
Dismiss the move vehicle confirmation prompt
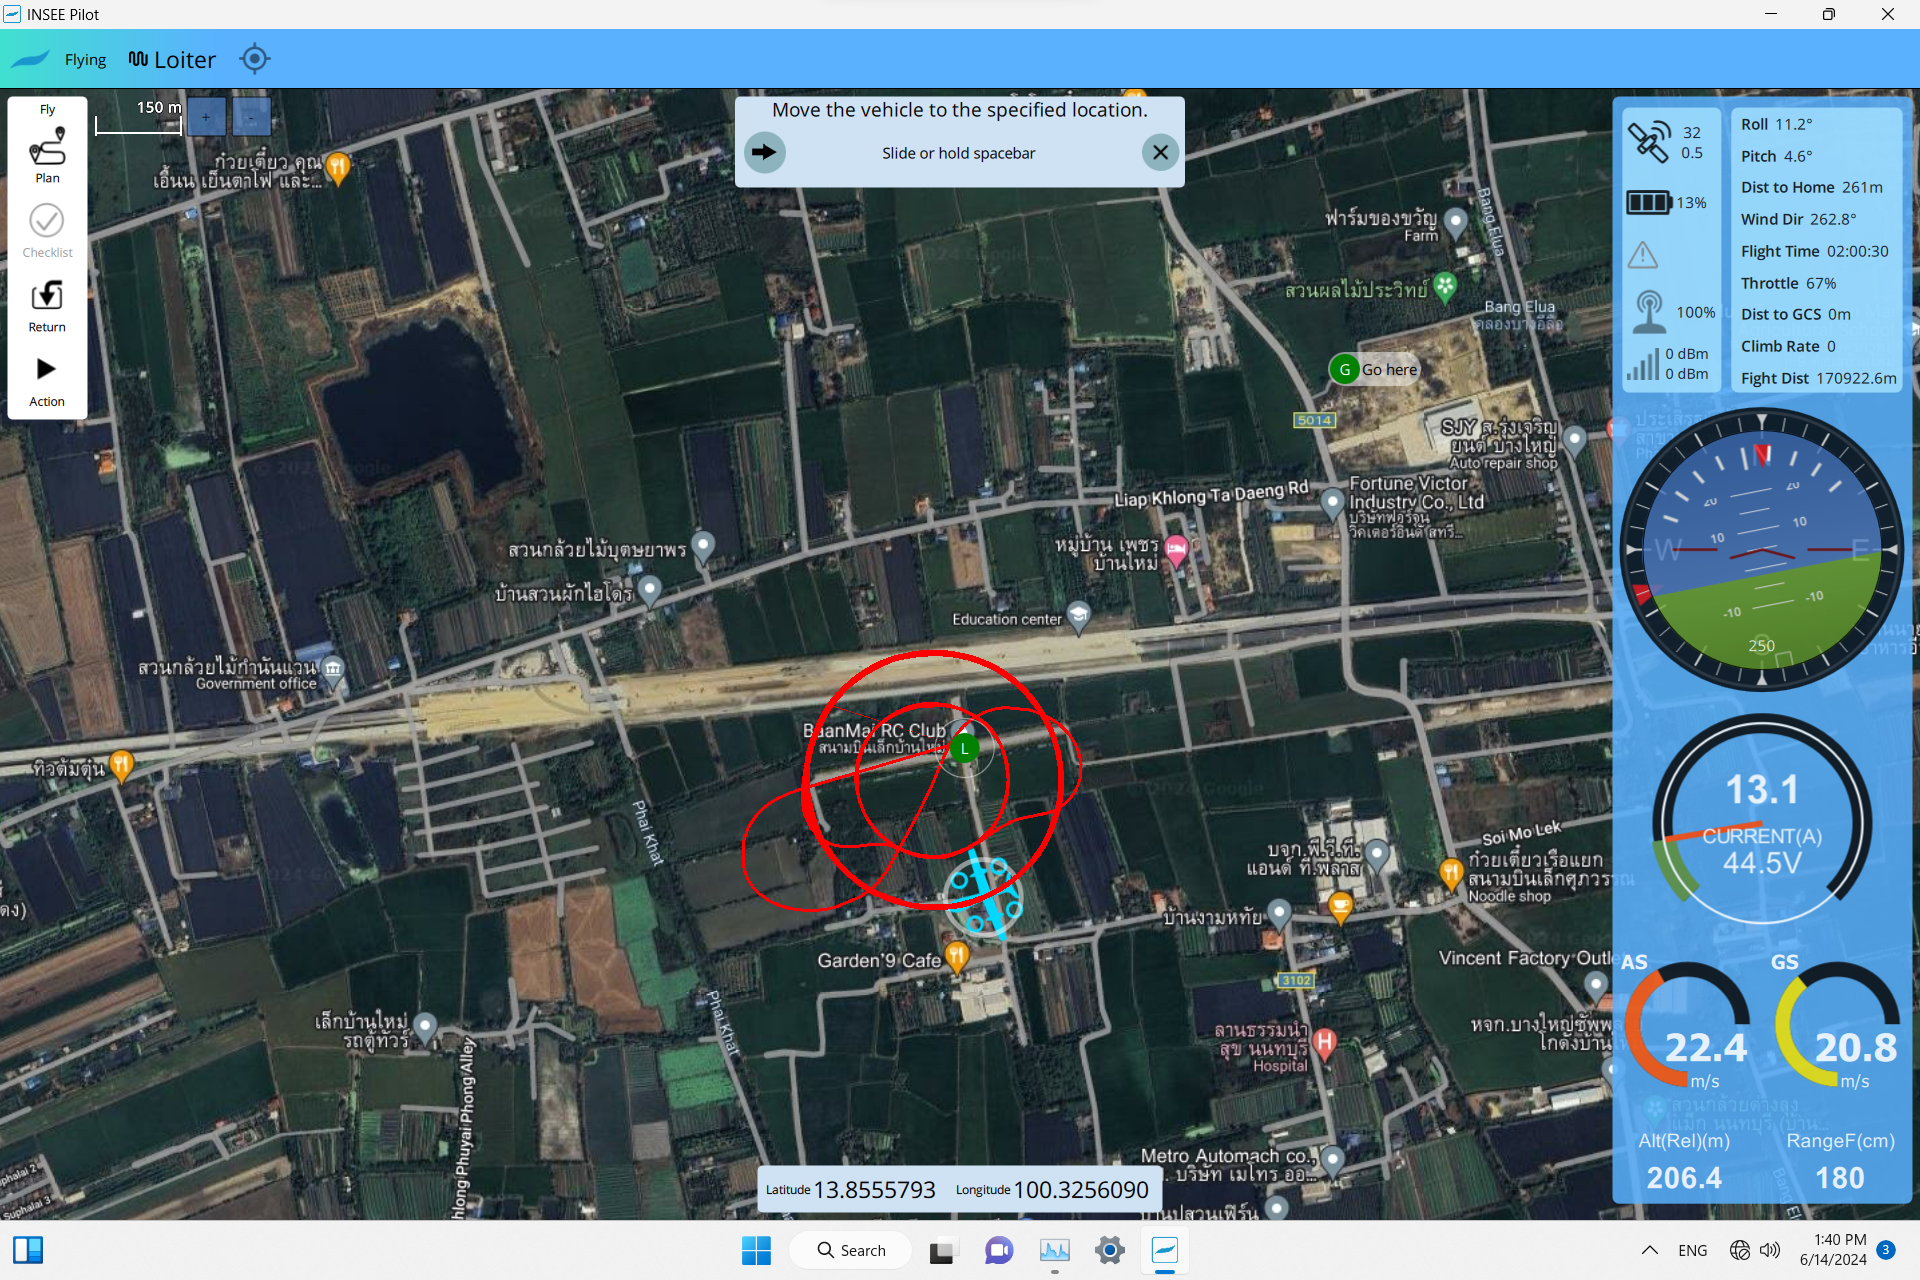click(x=1160, y=152)
